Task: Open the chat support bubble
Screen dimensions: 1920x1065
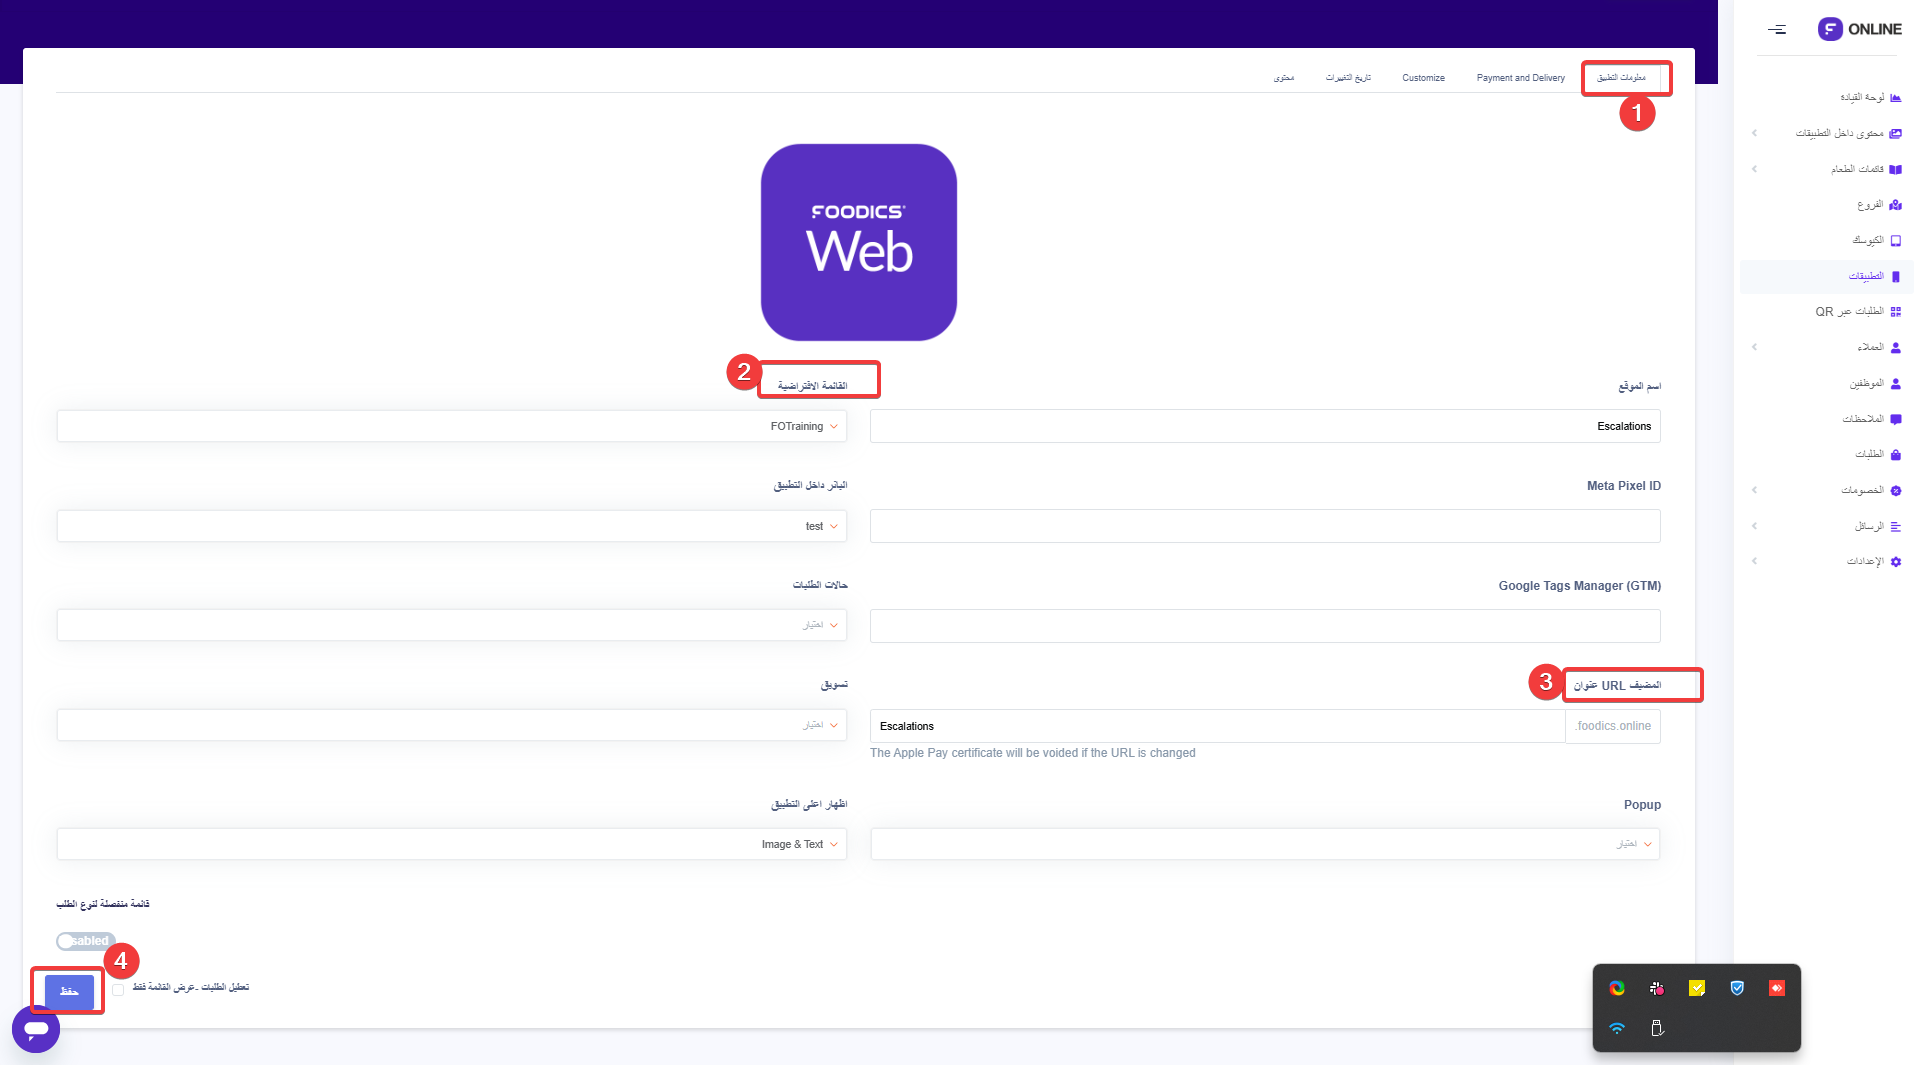Action: click(x=36, y=1029)
